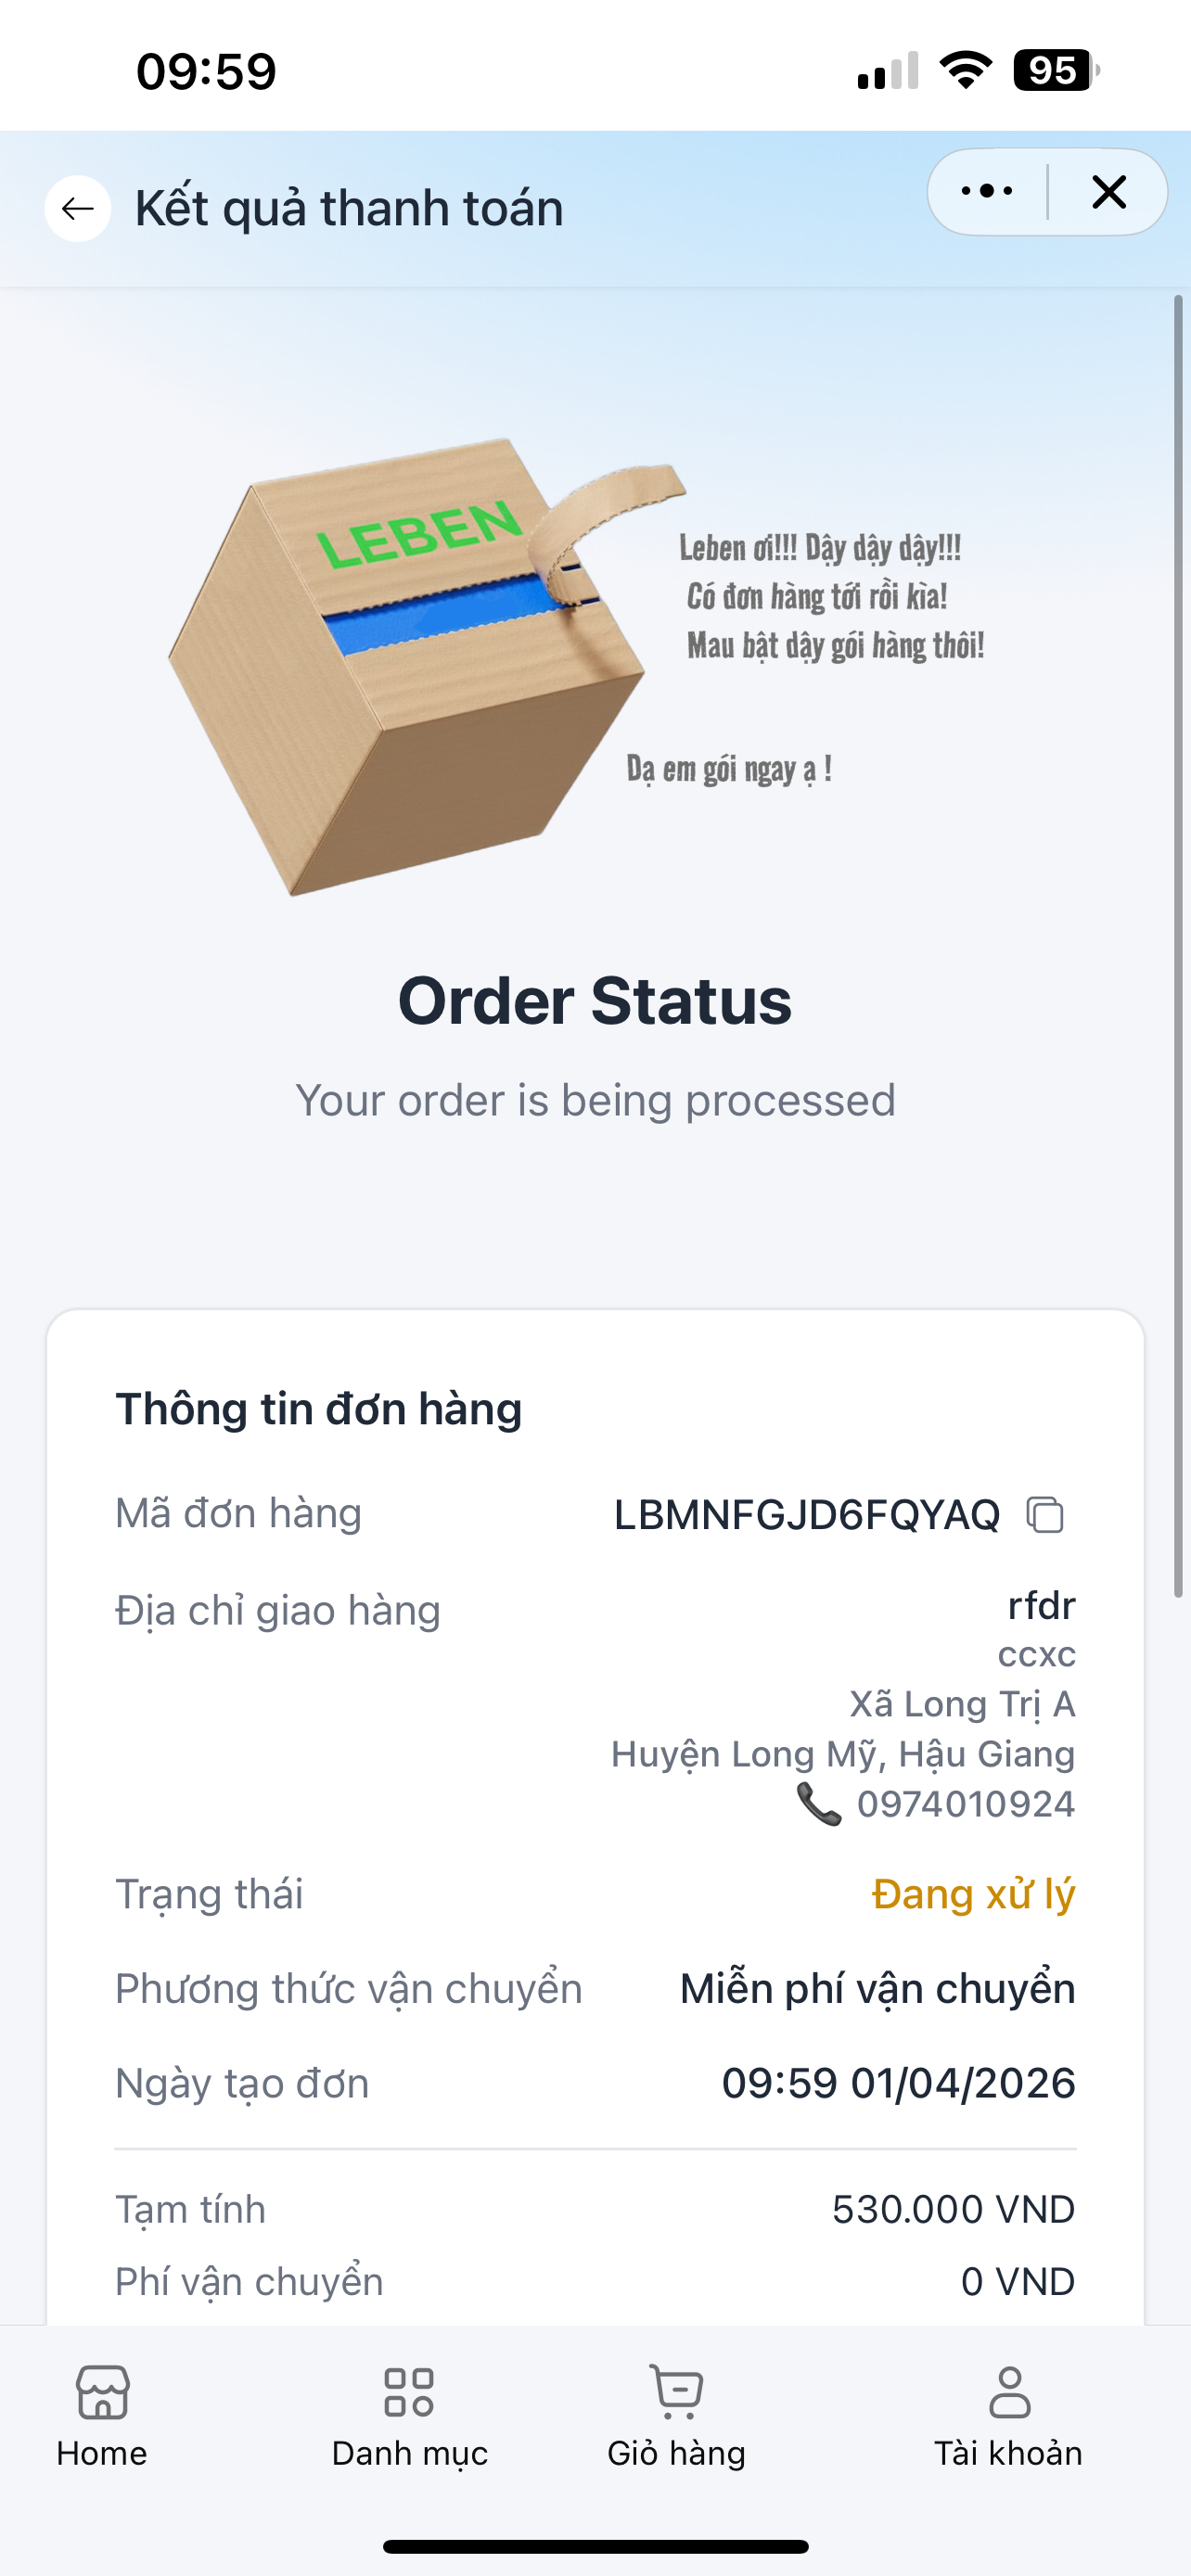
Task: Tap the Miễn phí vận chuyển shipping method
Action: (x=877, y=1988)
